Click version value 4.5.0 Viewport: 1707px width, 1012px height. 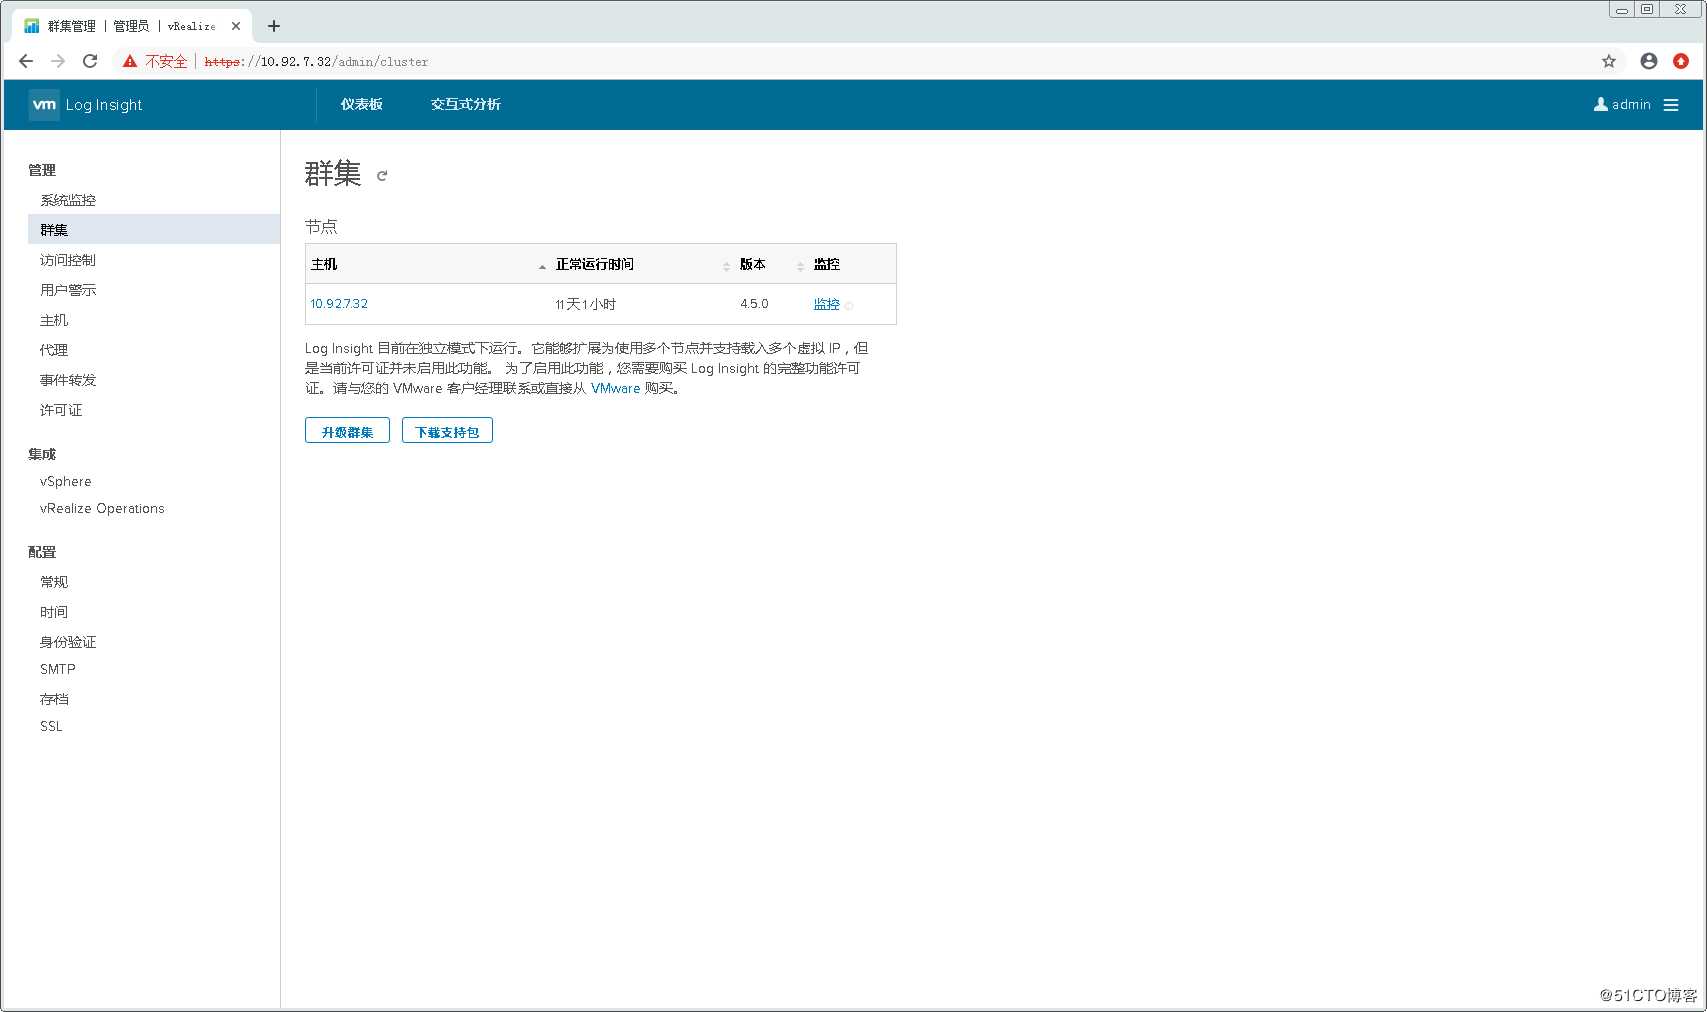tap(754, 304)
